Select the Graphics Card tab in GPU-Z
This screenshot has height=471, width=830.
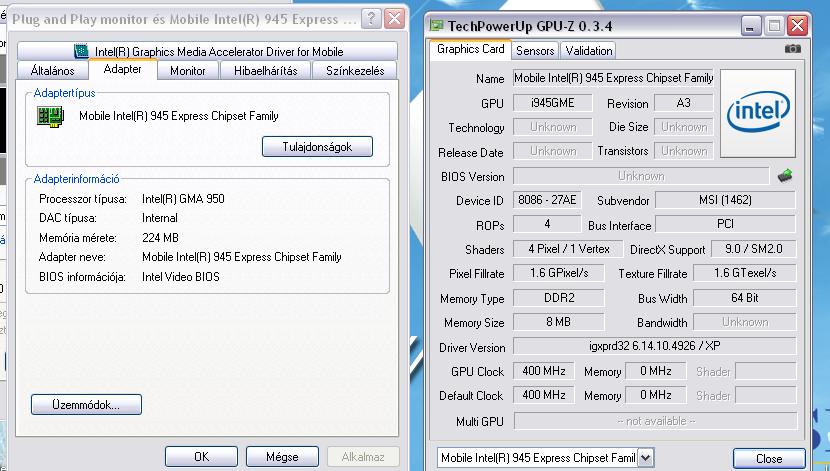[x=471, y=49]
